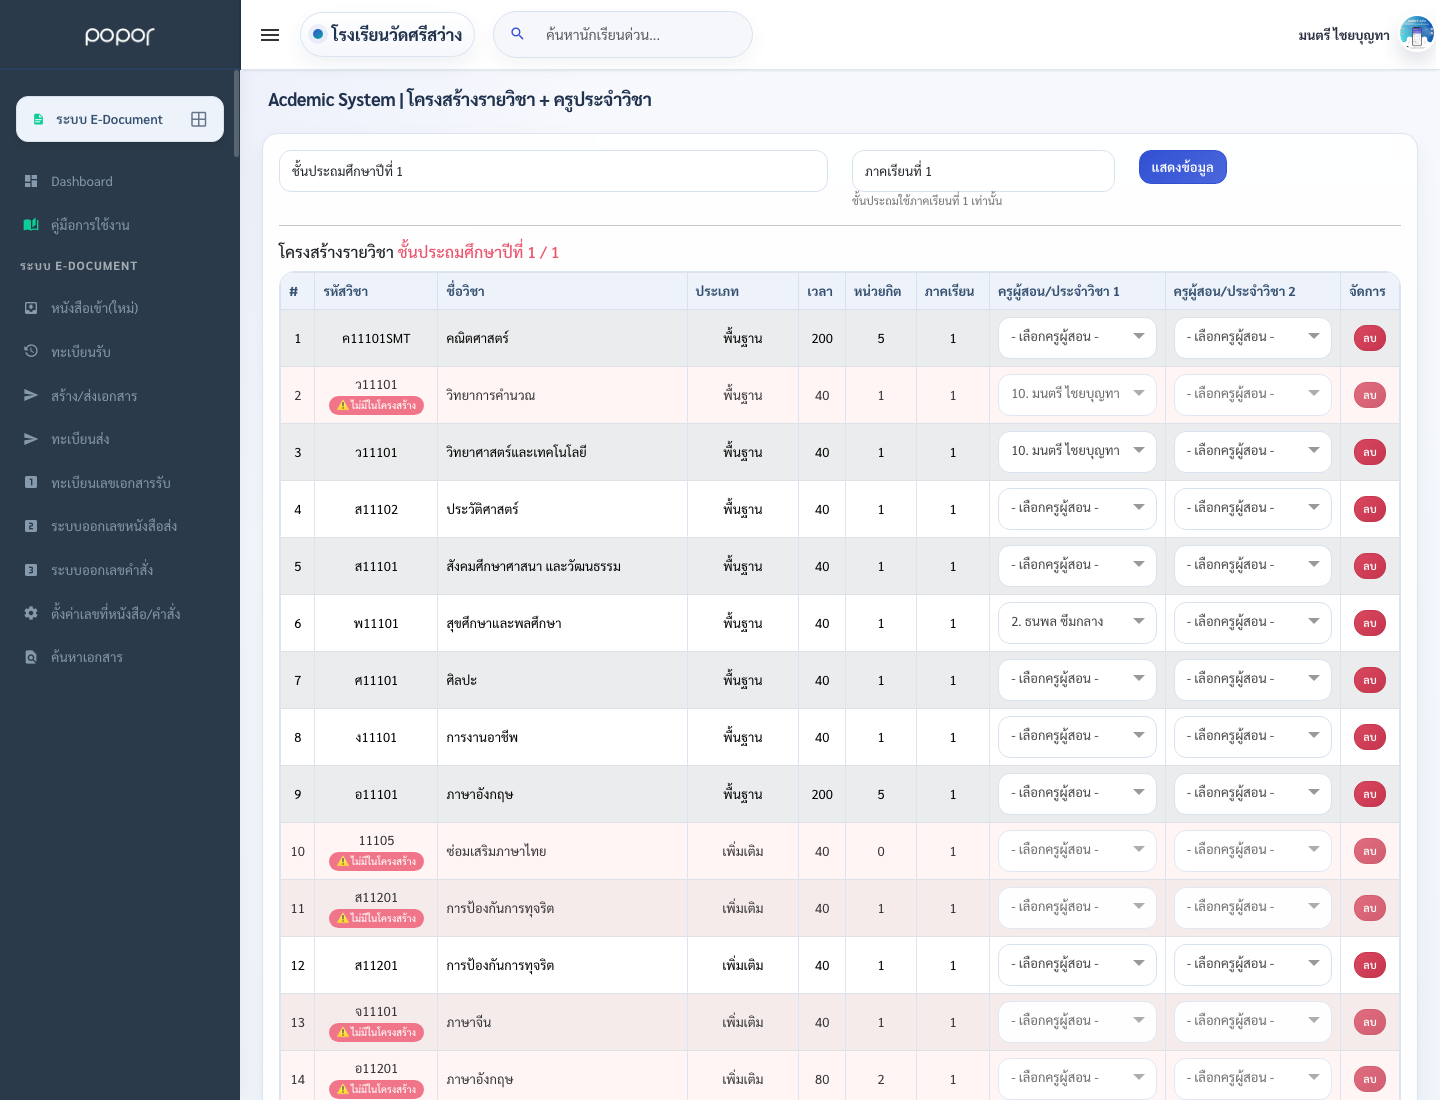Delete the ประวัติศาสตร์ row

tap(1370, 509)
